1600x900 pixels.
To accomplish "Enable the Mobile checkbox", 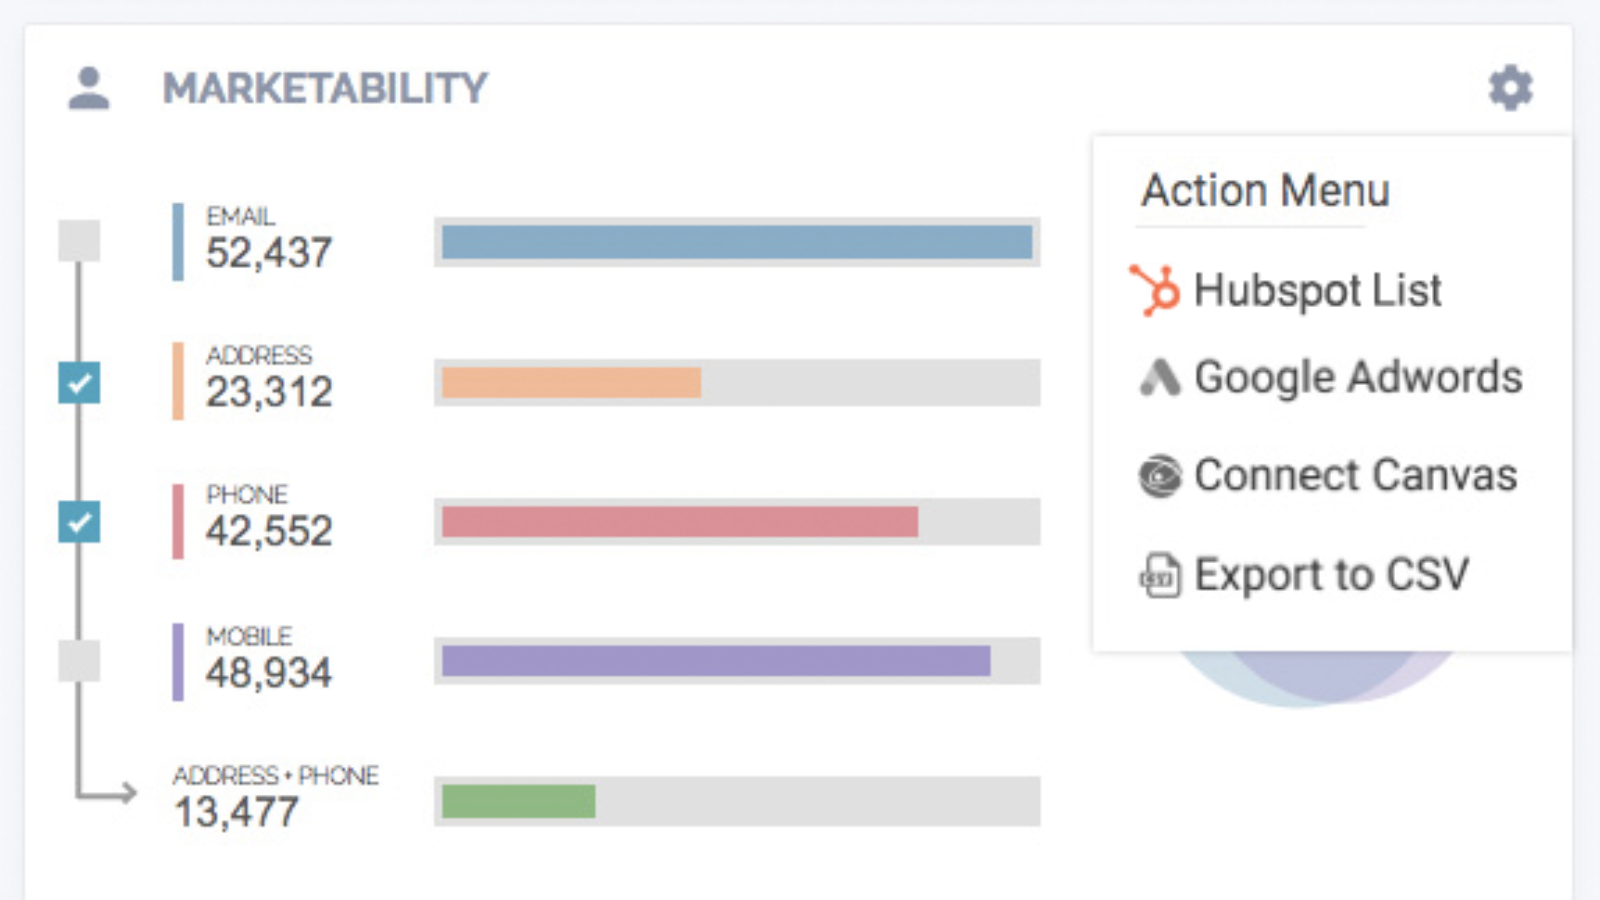I will coord(79,661).
